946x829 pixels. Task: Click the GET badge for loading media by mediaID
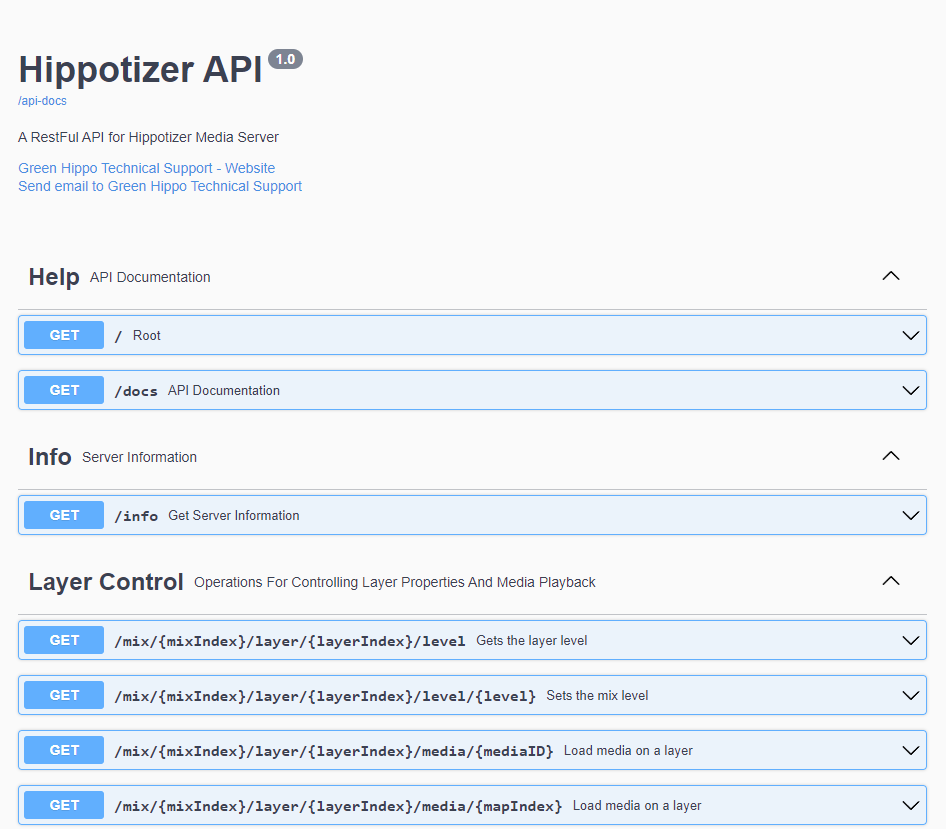(x=63, y=750)
